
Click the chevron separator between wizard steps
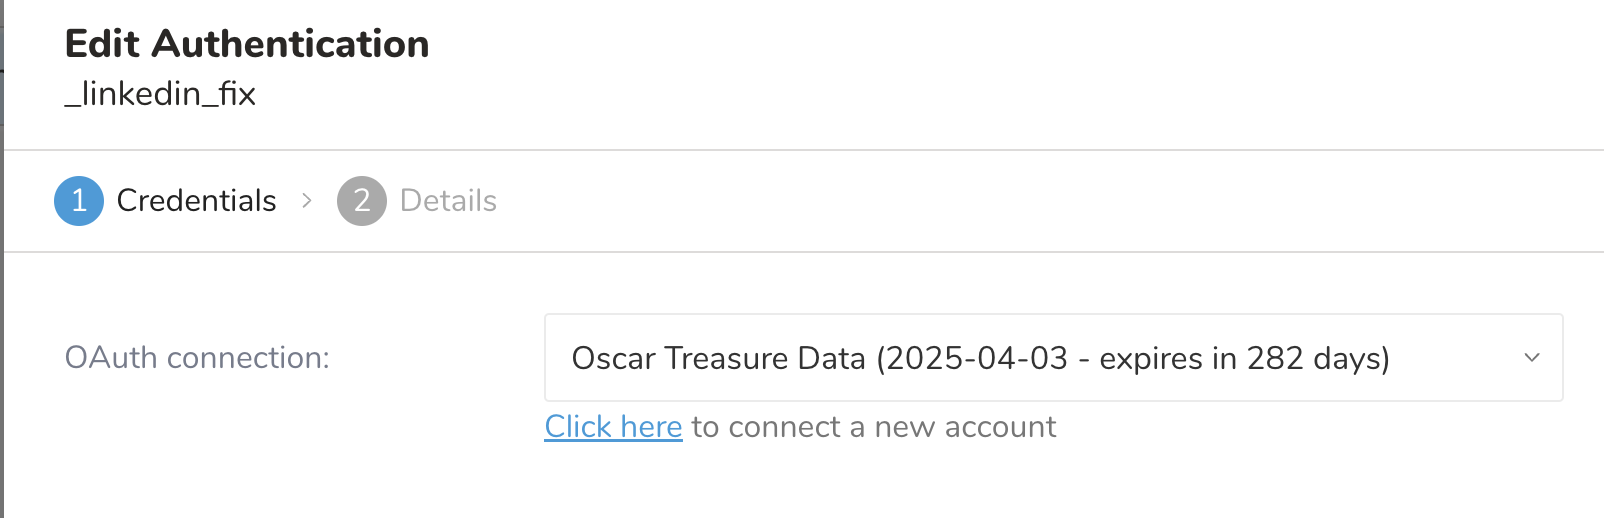[307, 201]
